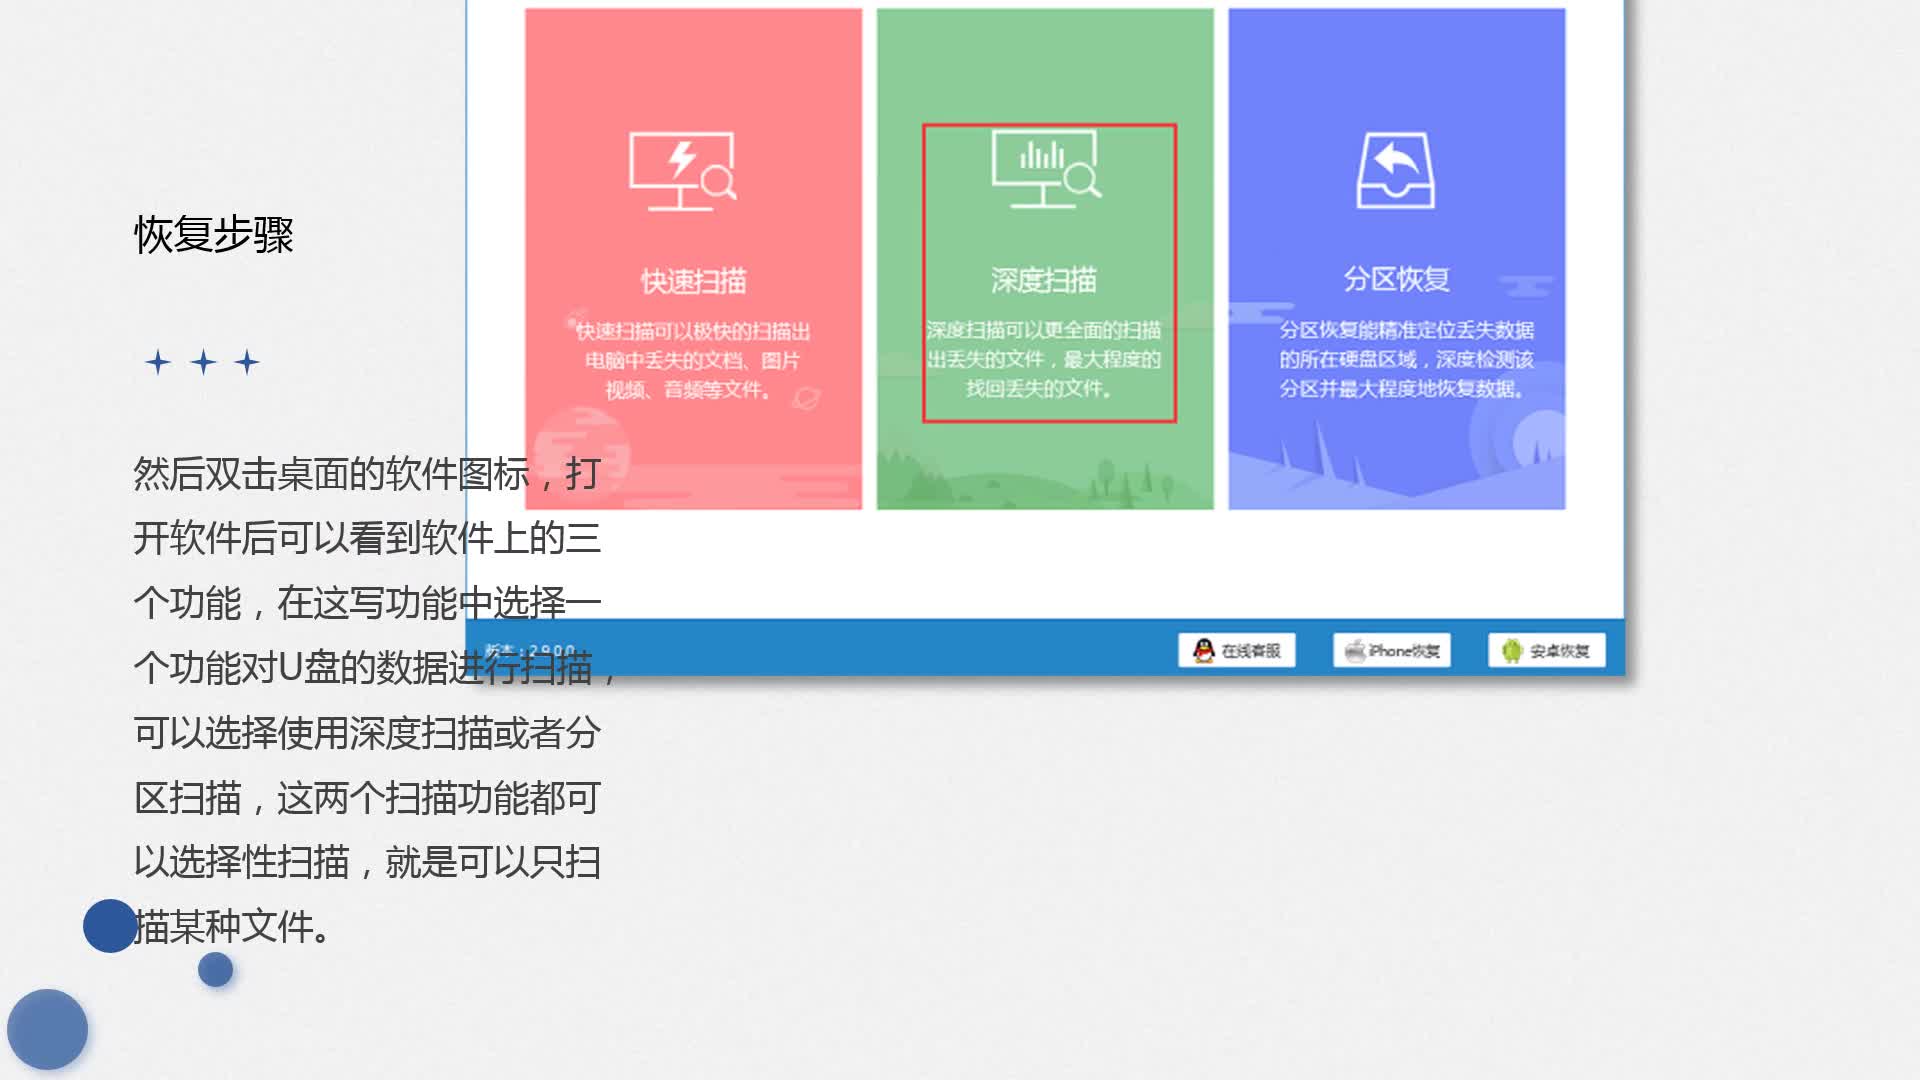Viewport: 1920px width, 1080px height.
Task: Launch 安卓恢复 Android recovery mode
Action: pyautogui.click(x=1546, y=650)
